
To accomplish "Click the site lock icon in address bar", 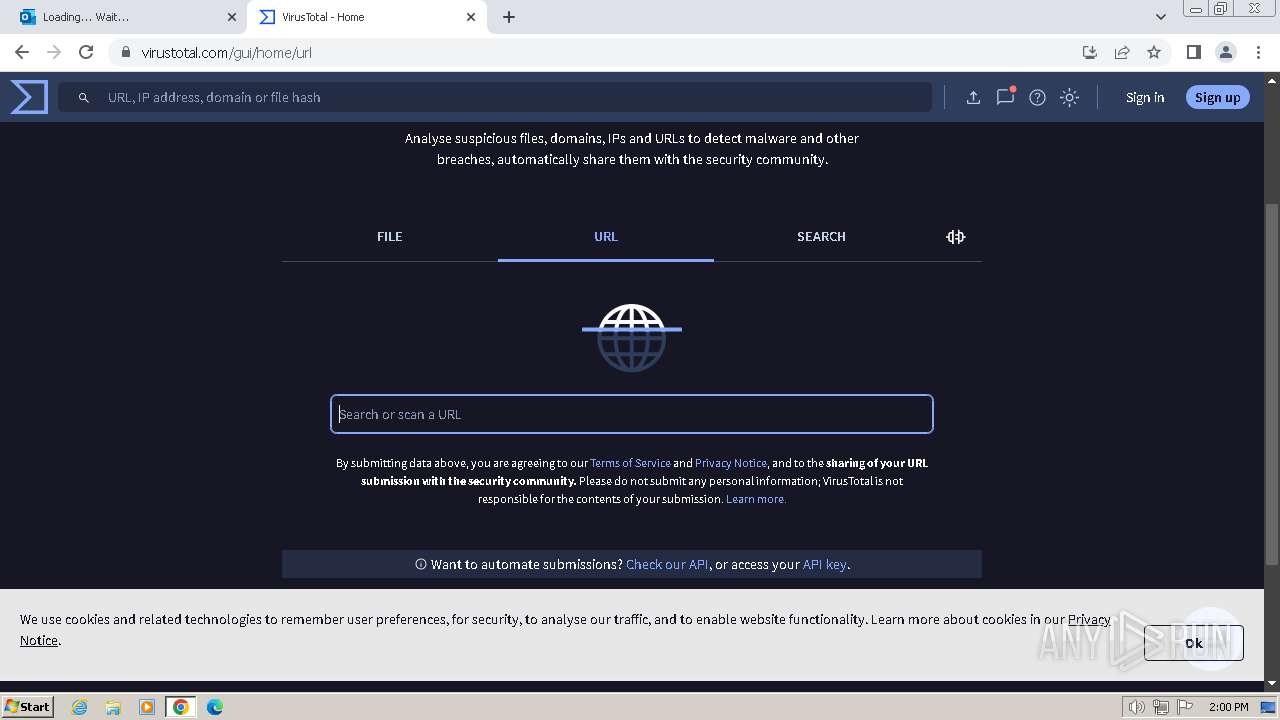I will click(126, 52).
